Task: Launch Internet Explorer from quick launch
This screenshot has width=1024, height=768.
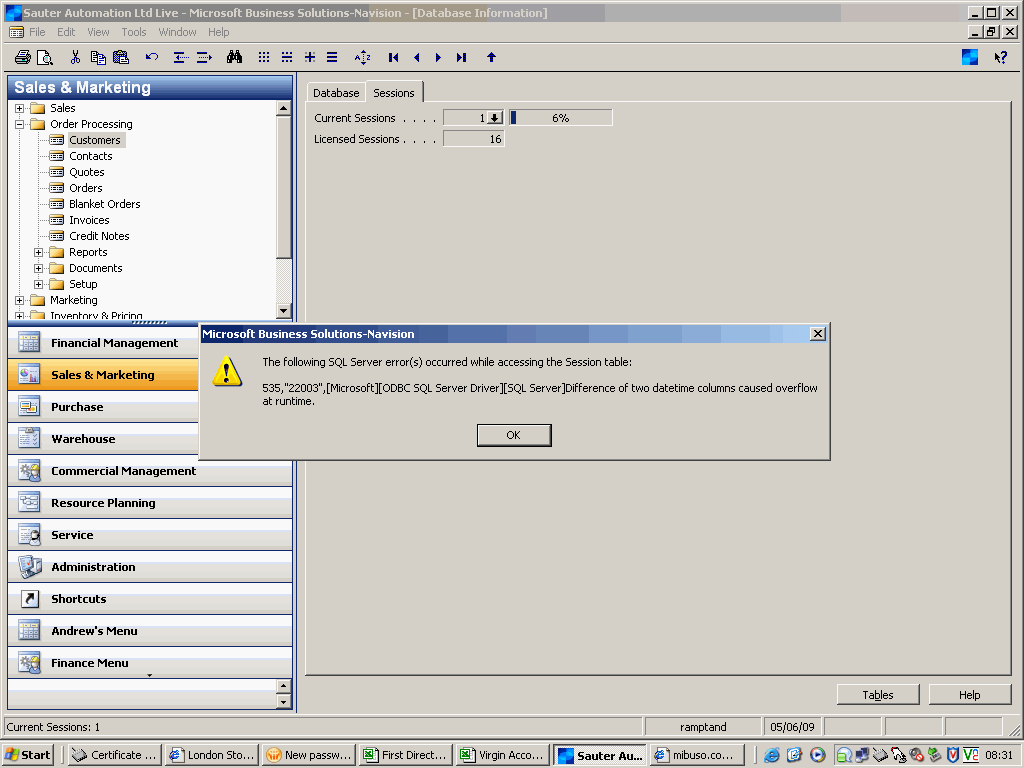Action: click(772, 755)
